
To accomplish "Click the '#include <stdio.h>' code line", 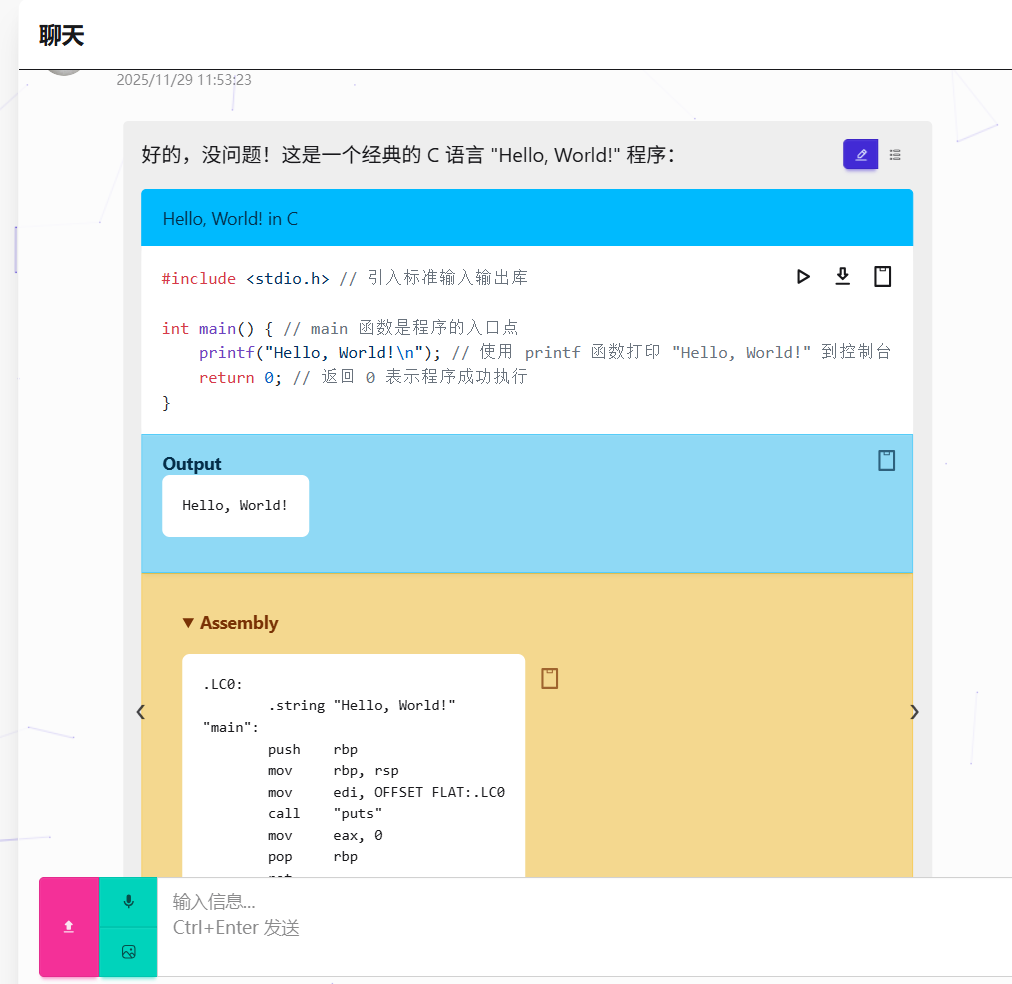I will [345, 278].
